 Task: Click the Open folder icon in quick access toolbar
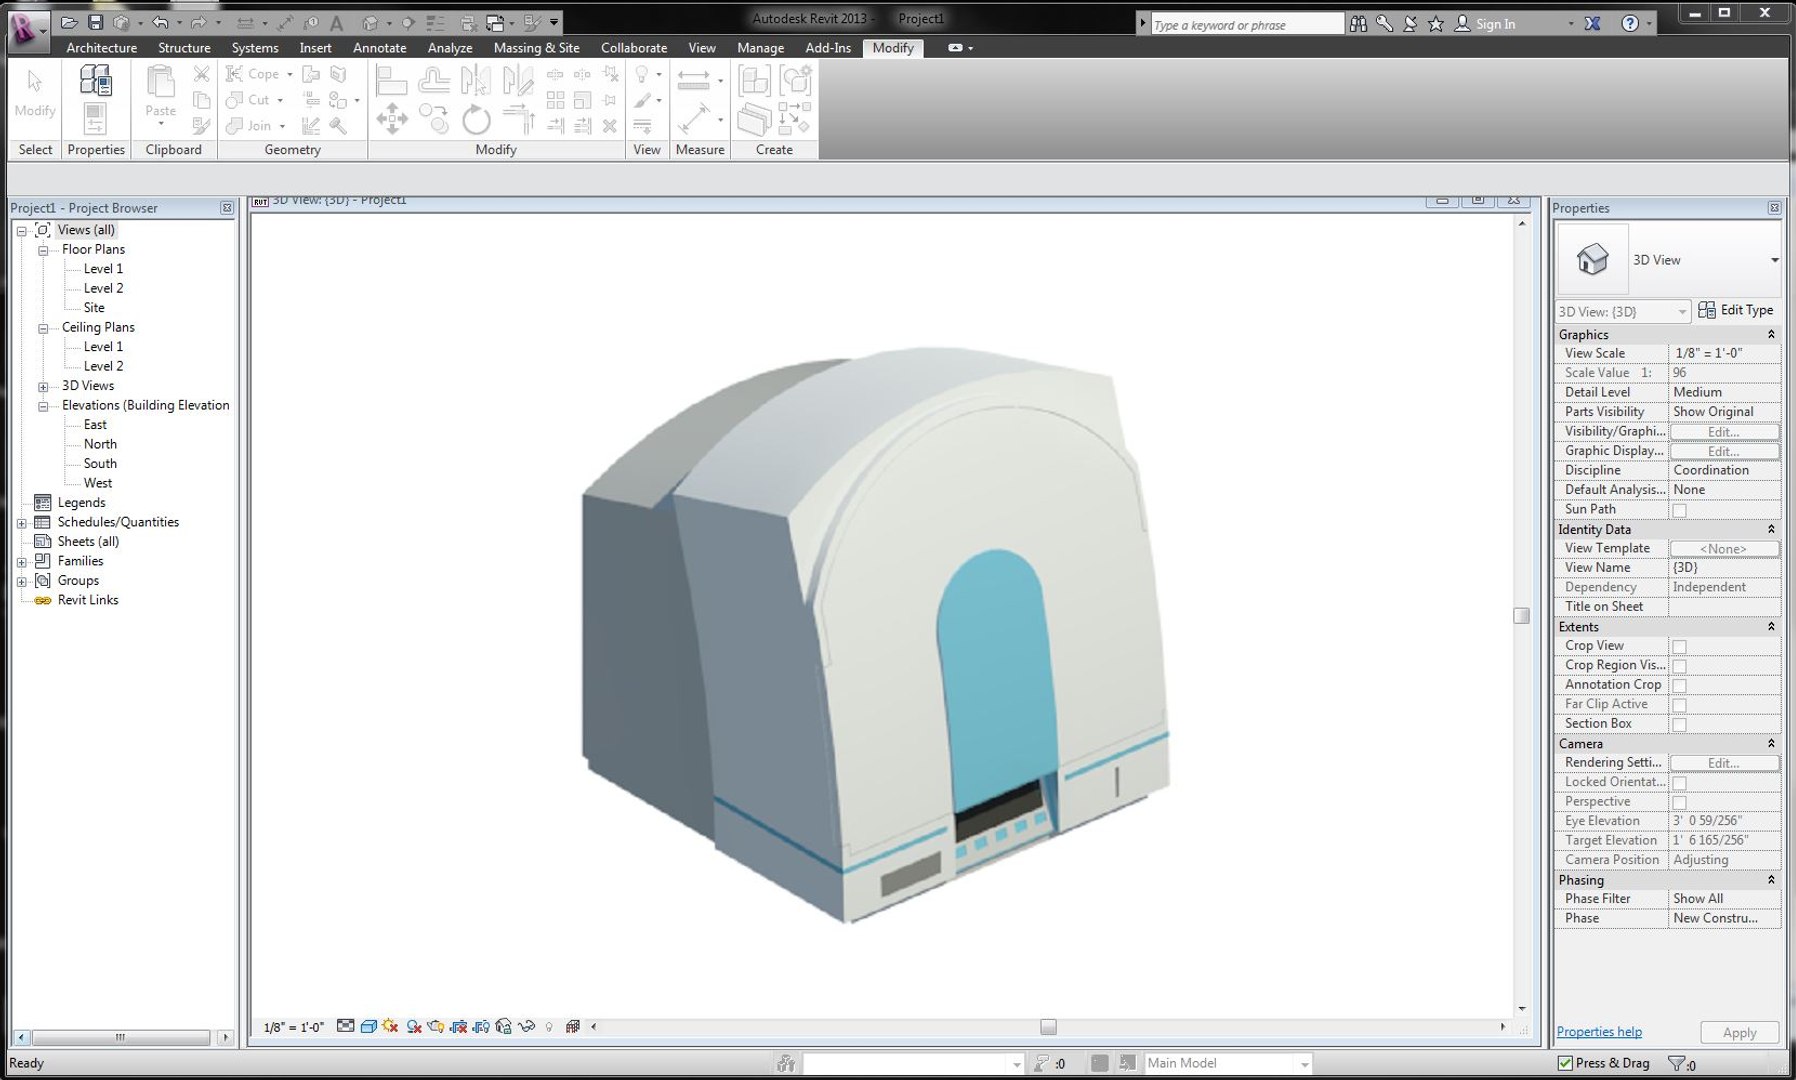click(x=69, y=22)
